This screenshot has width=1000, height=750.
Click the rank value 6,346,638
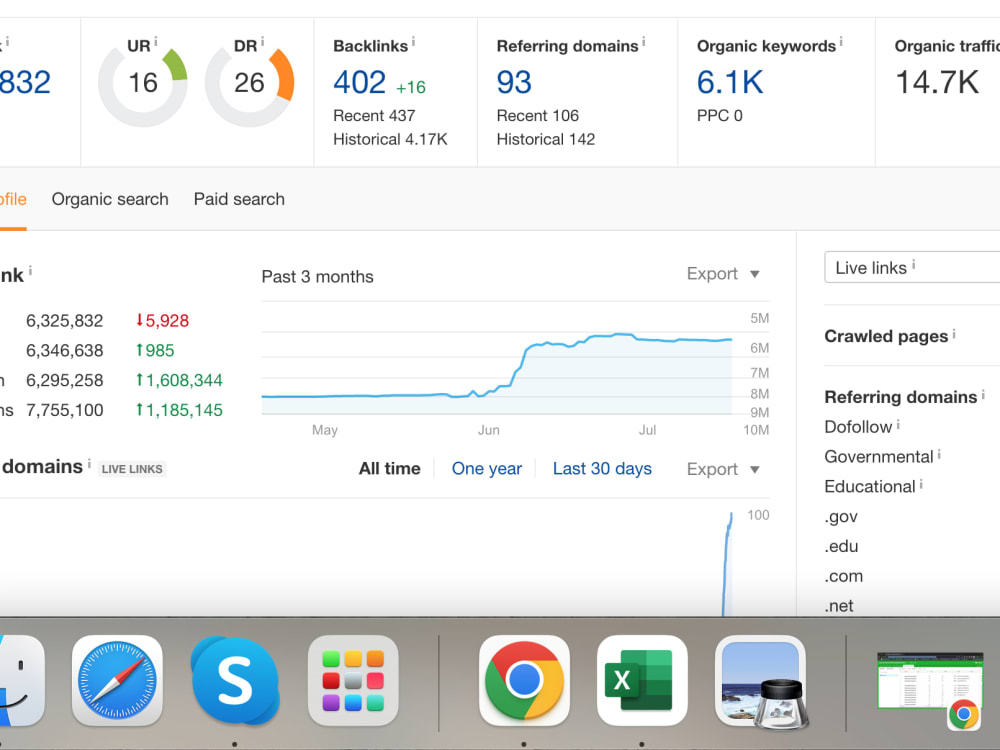pyautogui.click(x=64, y=350)
